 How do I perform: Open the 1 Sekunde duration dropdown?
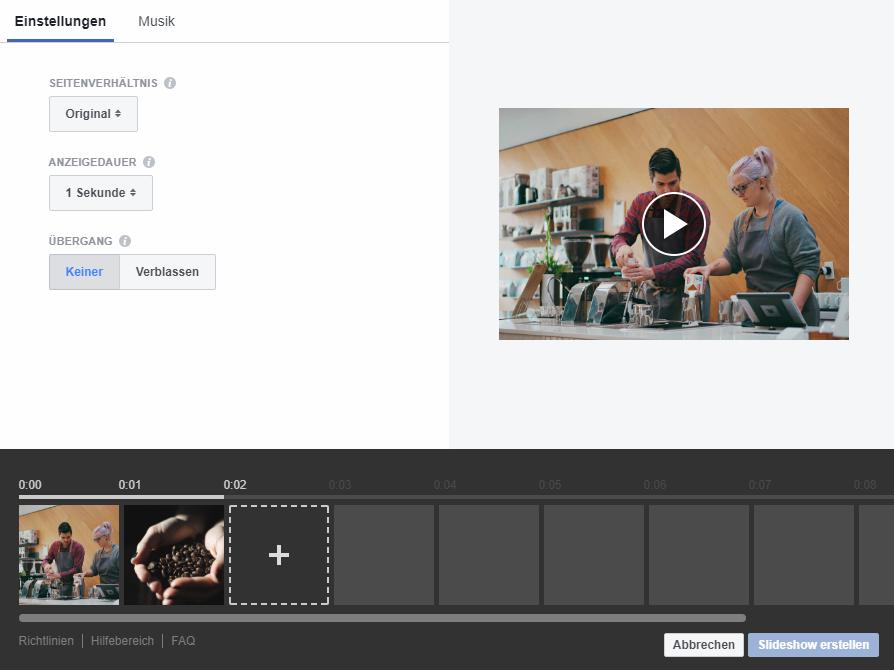[101, 193]
